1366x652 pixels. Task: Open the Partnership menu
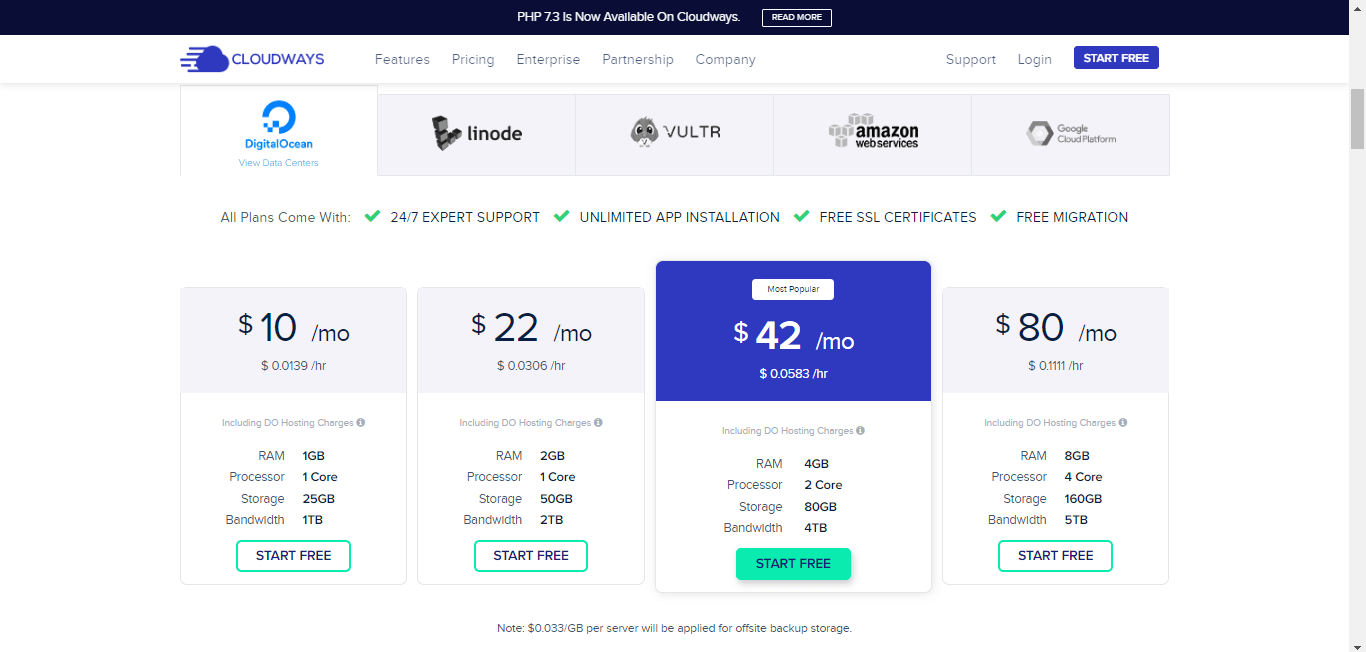[x=638, y=59]
